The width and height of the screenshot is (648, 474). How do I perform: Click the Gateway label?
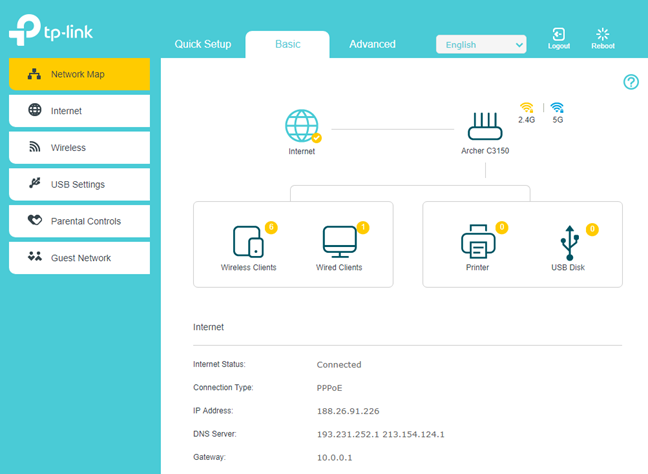click(209, 457)
